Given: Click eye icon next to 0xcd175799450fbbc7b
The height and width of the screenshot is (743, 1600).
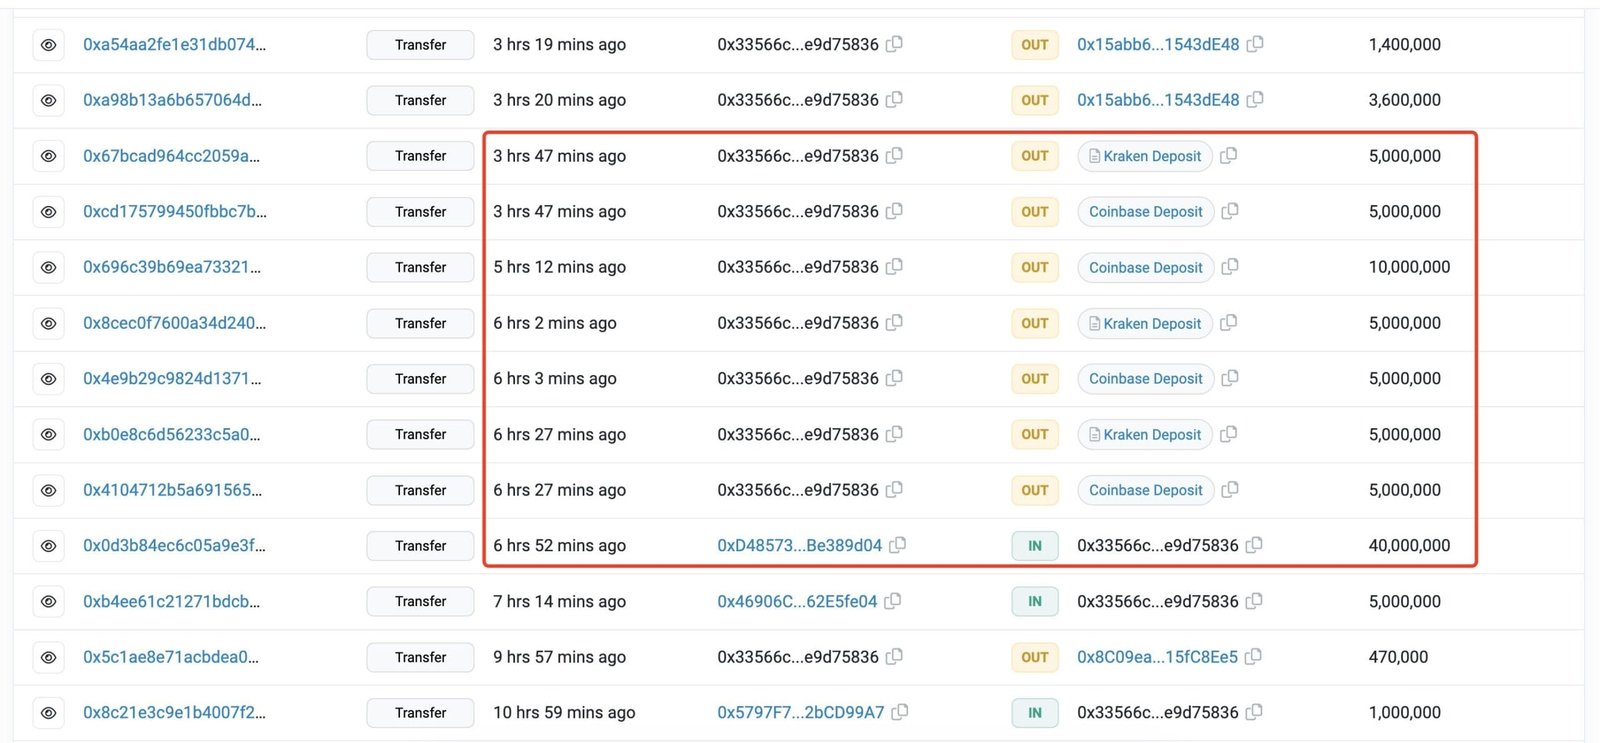Looking at the screenshot, I should [x=48, y=212].
